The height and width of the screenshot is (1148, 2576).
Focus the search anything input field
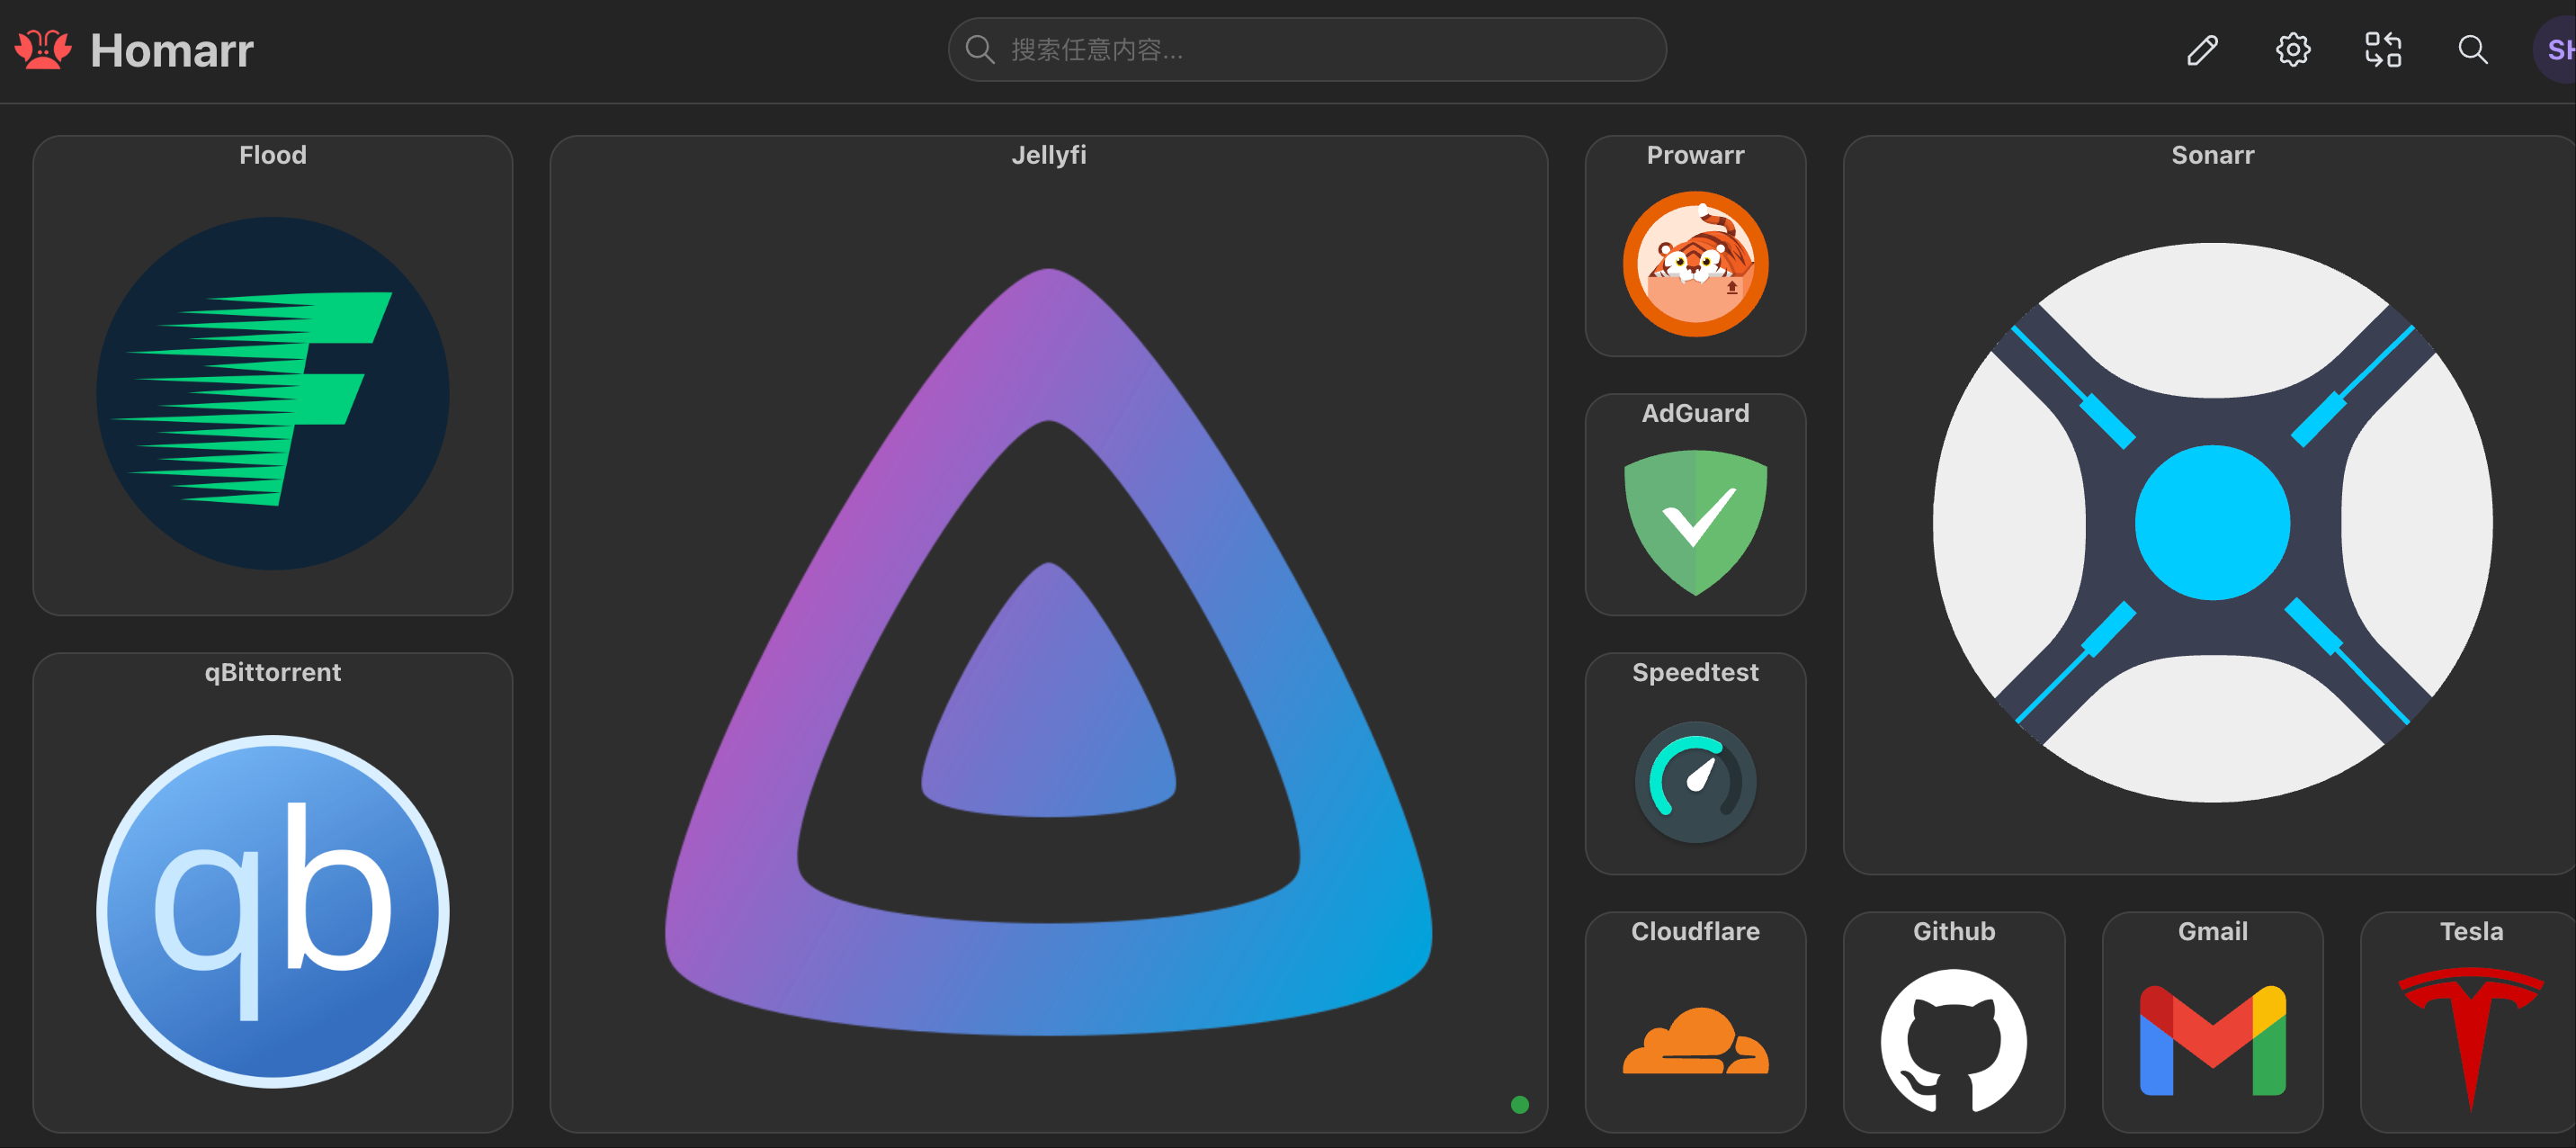1306,49
